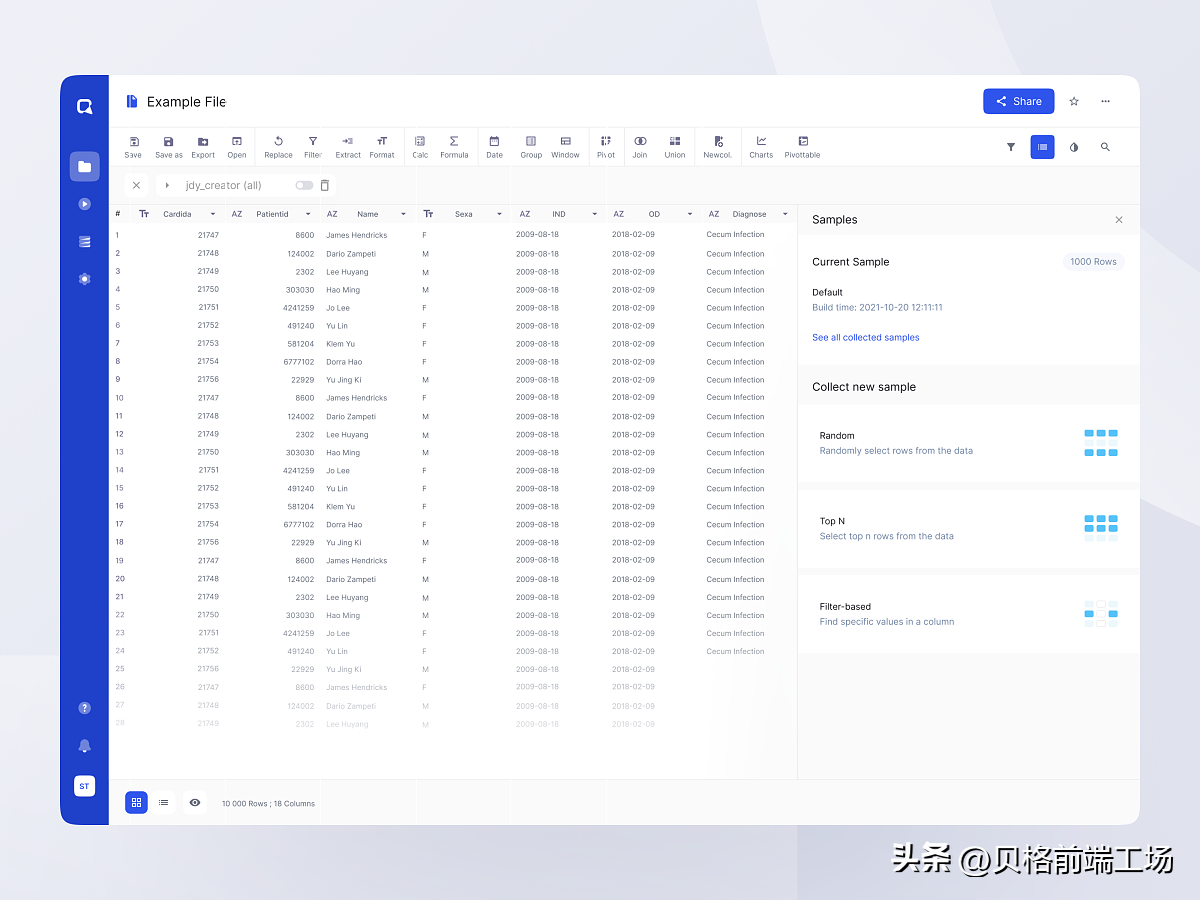
Task: Open notifications bell in sidebar
Action: (84, 746)
